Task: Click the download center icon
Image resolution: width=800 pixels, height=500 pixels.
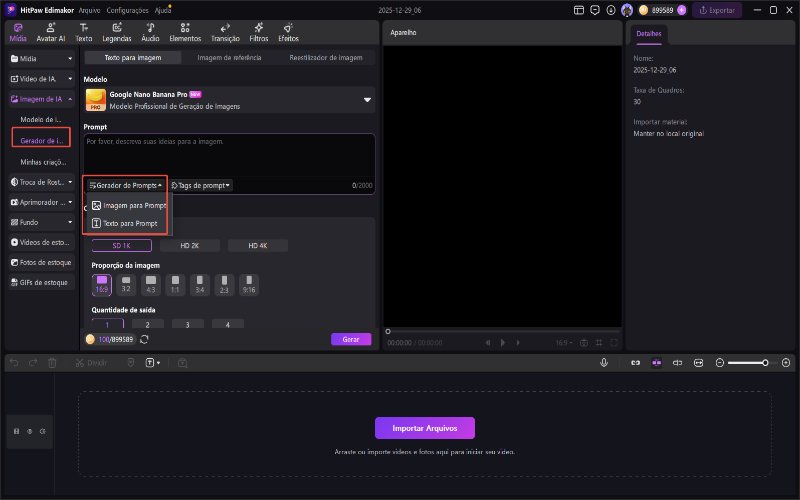Action: point(611,10)
